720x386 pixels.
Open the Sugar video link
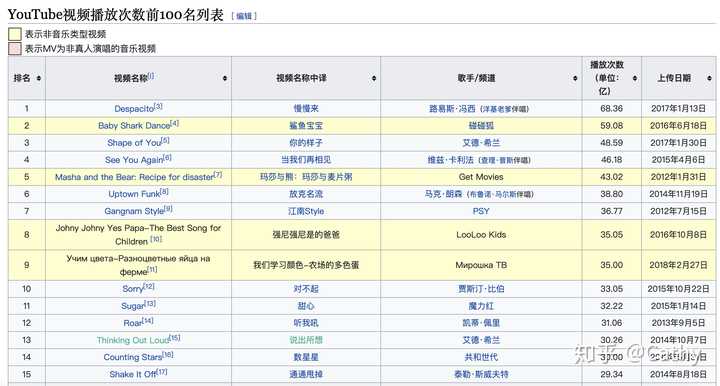tap(133, 306)
